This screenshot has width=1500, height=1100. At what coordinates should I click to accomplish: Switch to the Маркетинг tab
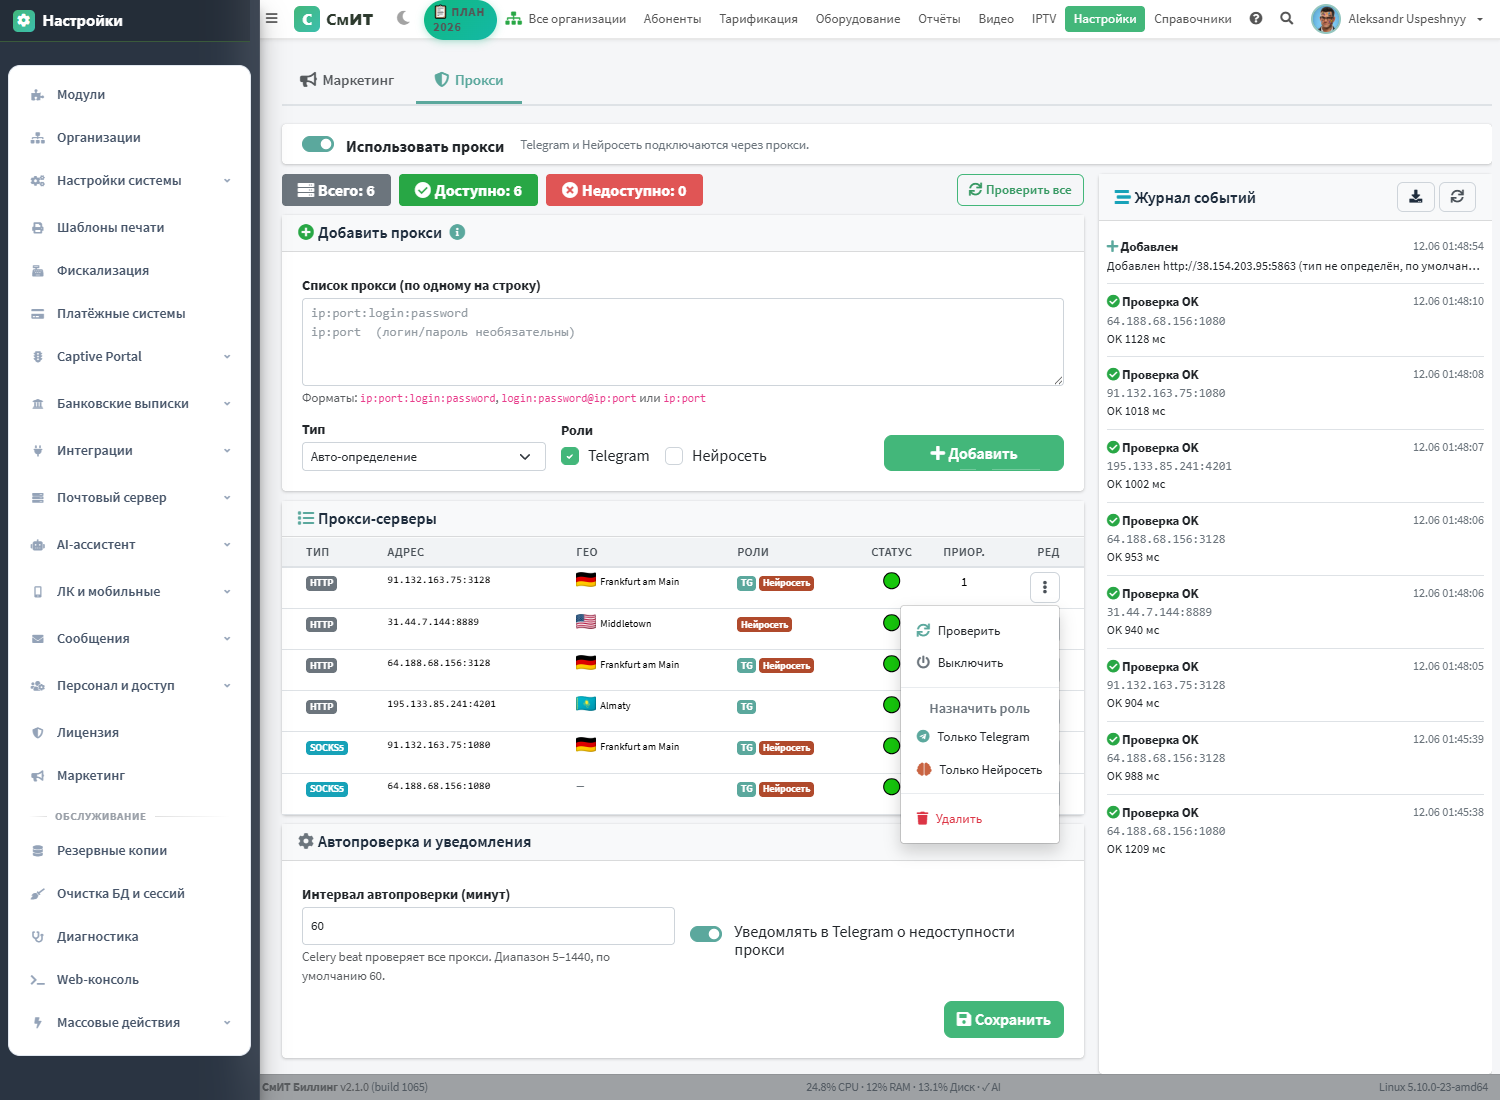click(347, 80)
